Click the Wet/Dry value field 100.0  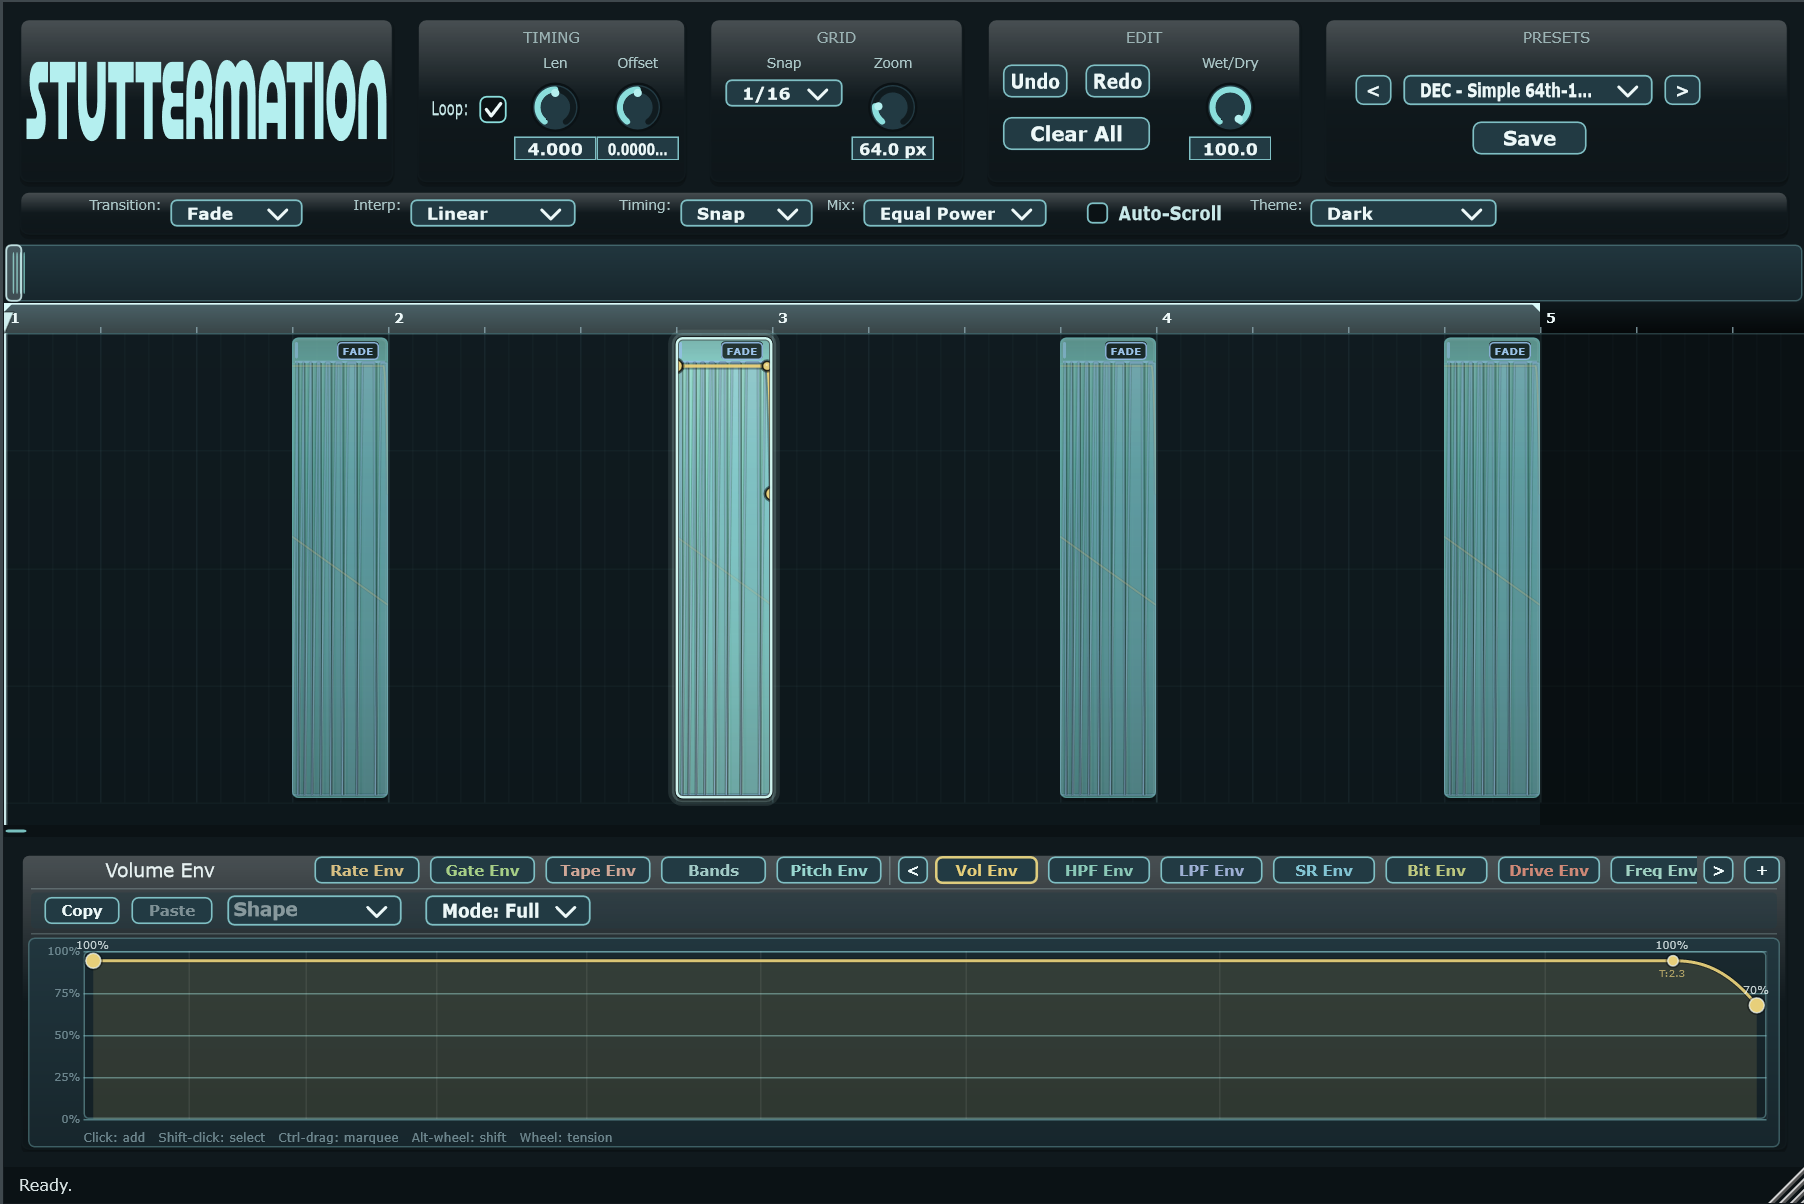(x=1230, y=149)
